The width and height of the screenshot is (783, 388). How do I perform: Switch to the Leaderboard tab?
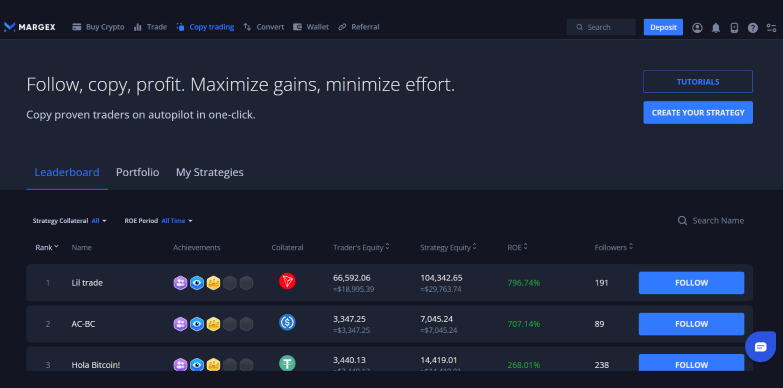click(x=67, y=172)
